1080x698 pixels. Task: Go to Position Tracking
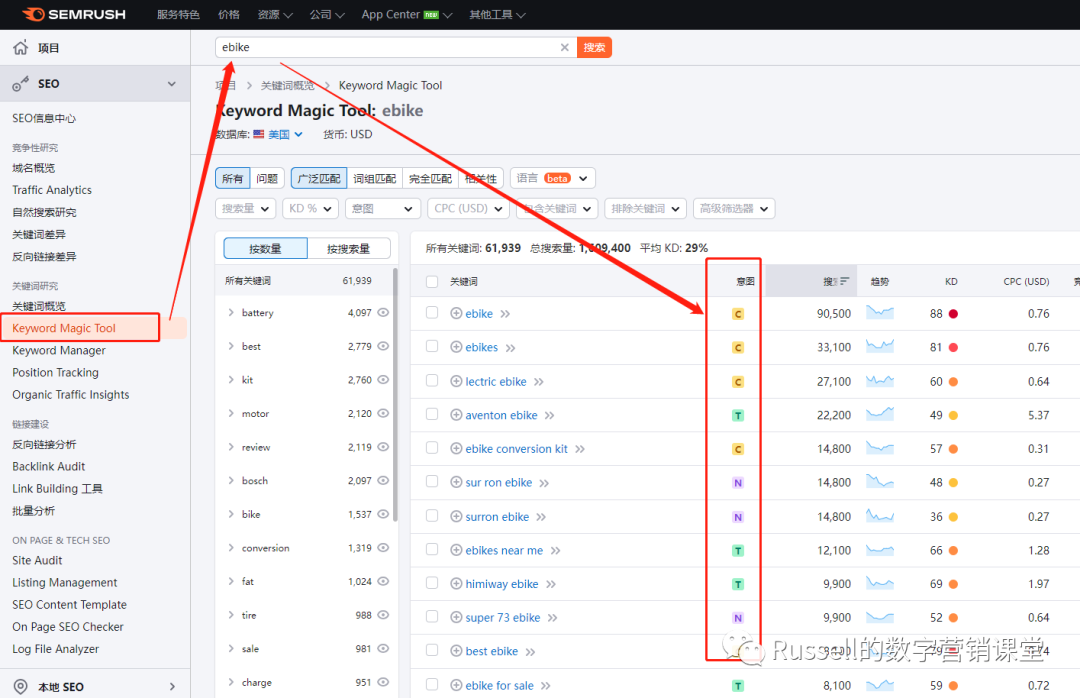click(x=55, y=373)
